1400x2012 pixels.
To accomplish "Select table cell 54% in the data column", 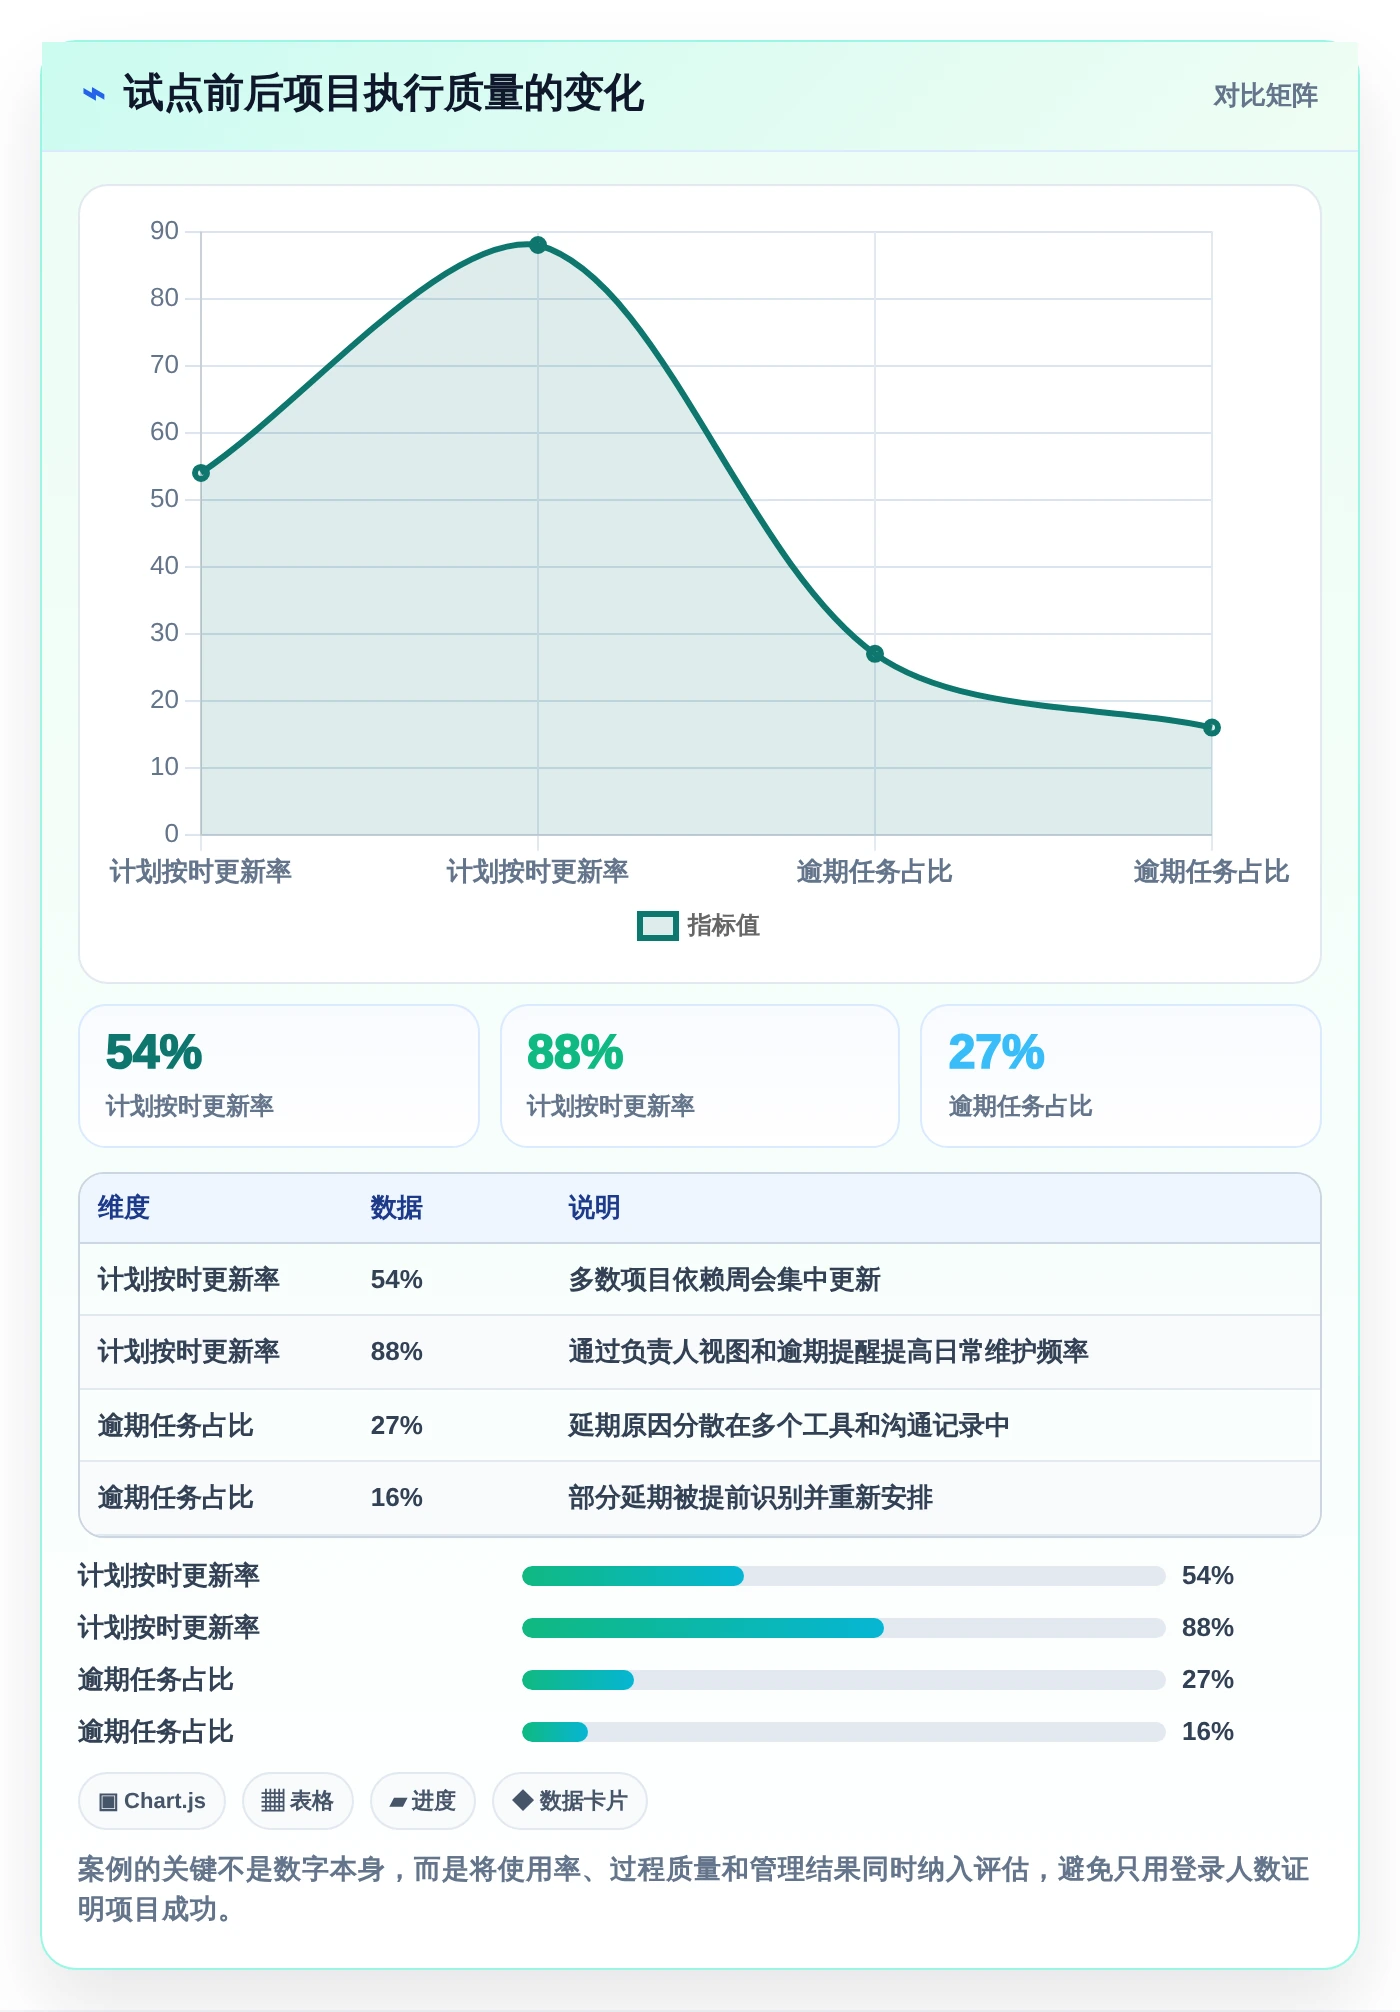I will (396, 1280).
